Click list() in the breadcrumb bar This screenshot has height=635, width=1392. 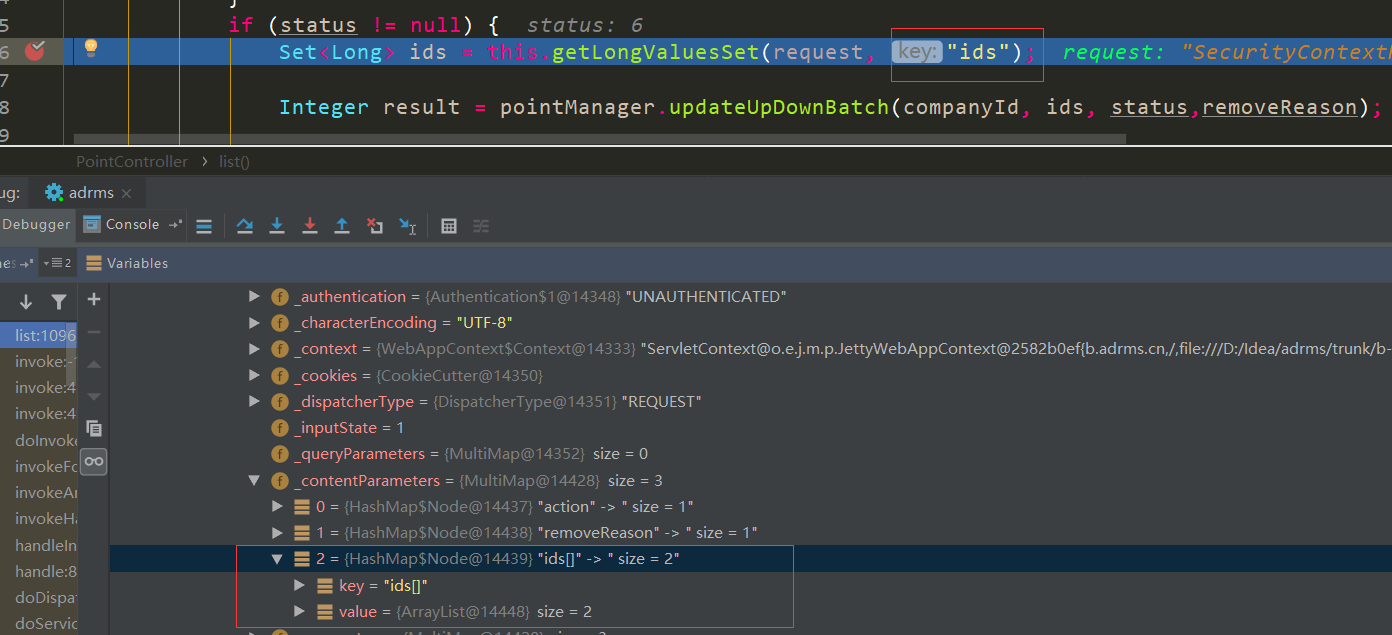pyautogui.click(x=233, y=161)
